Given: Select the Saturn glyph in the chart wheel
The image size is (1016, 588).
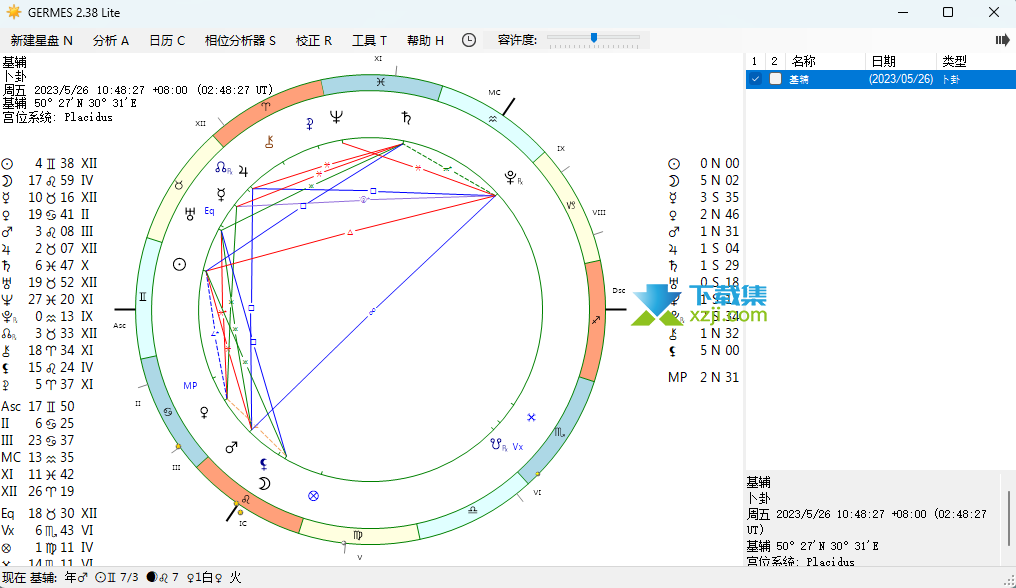Looking at the screenshot, I should point(406,118).
